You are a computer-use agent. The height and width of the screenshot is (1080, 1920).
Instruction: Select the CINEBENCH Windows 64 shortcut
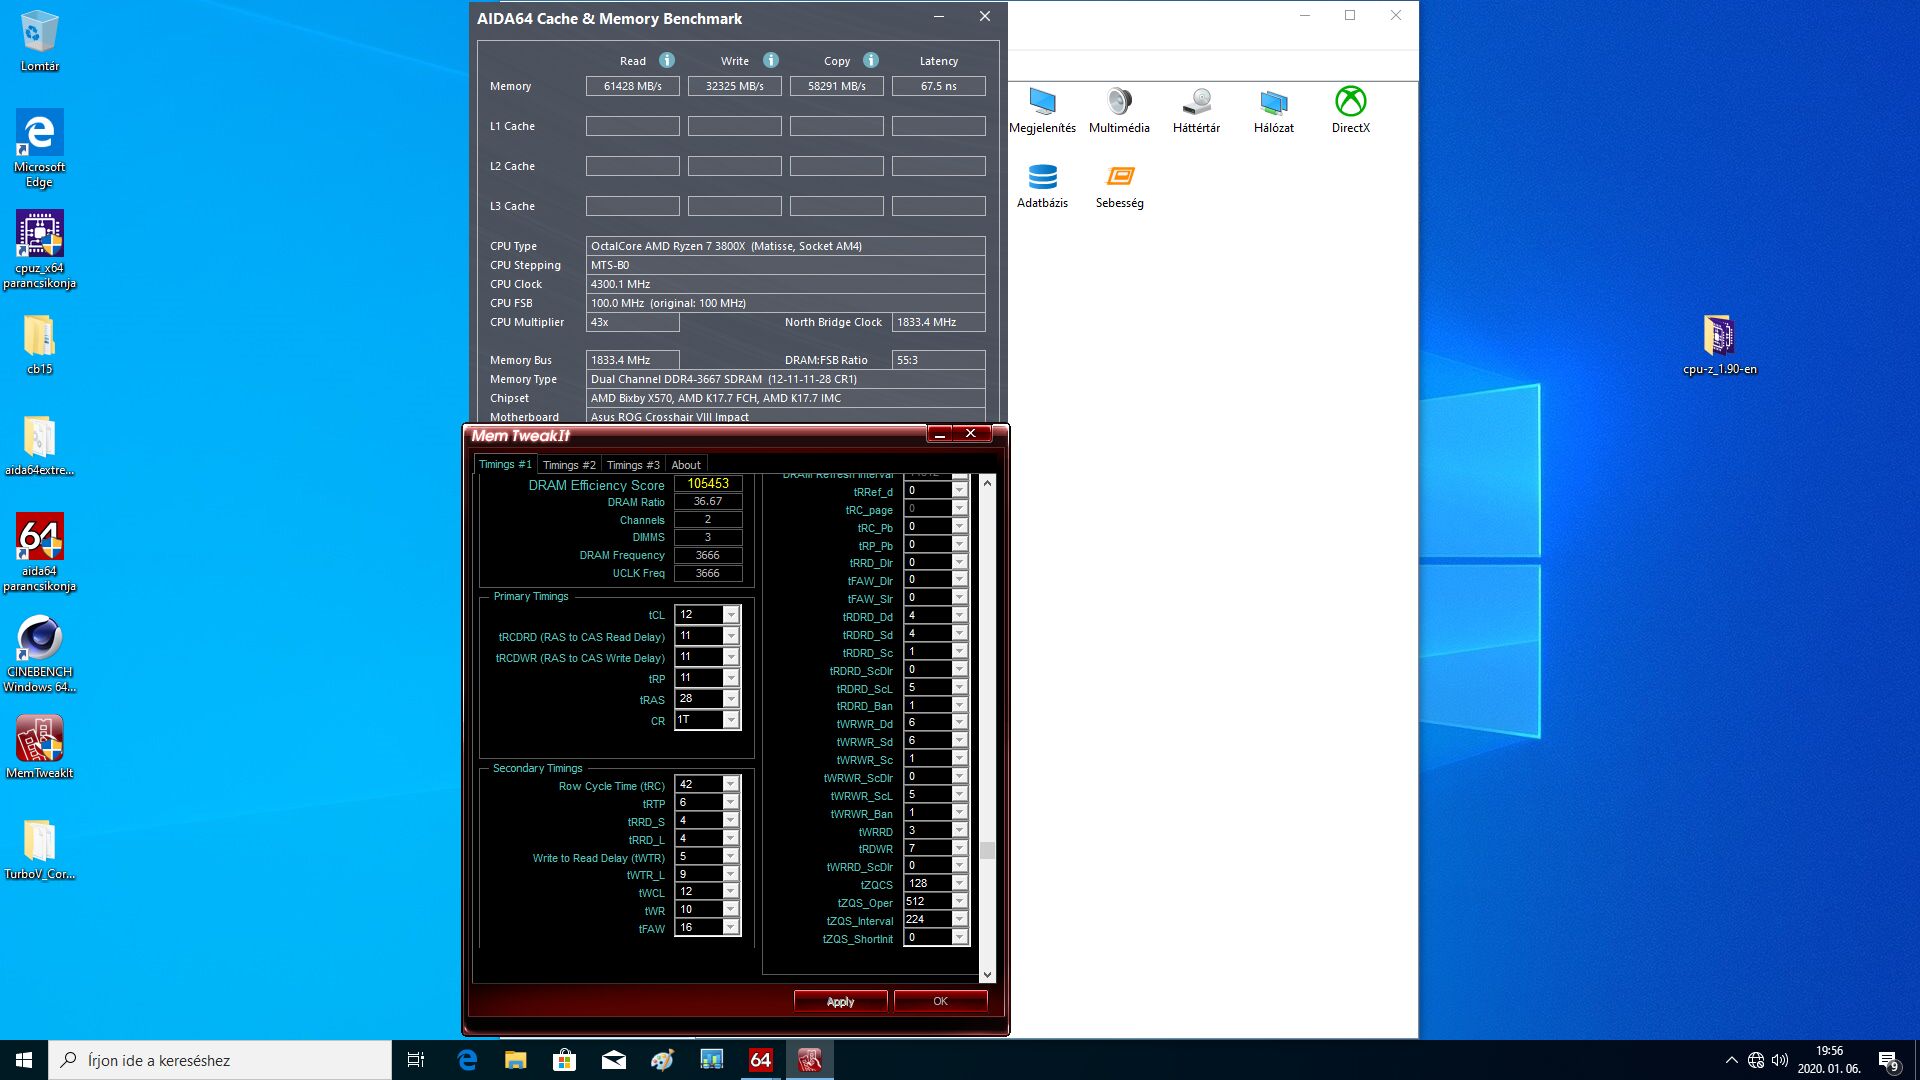[39, 654]
